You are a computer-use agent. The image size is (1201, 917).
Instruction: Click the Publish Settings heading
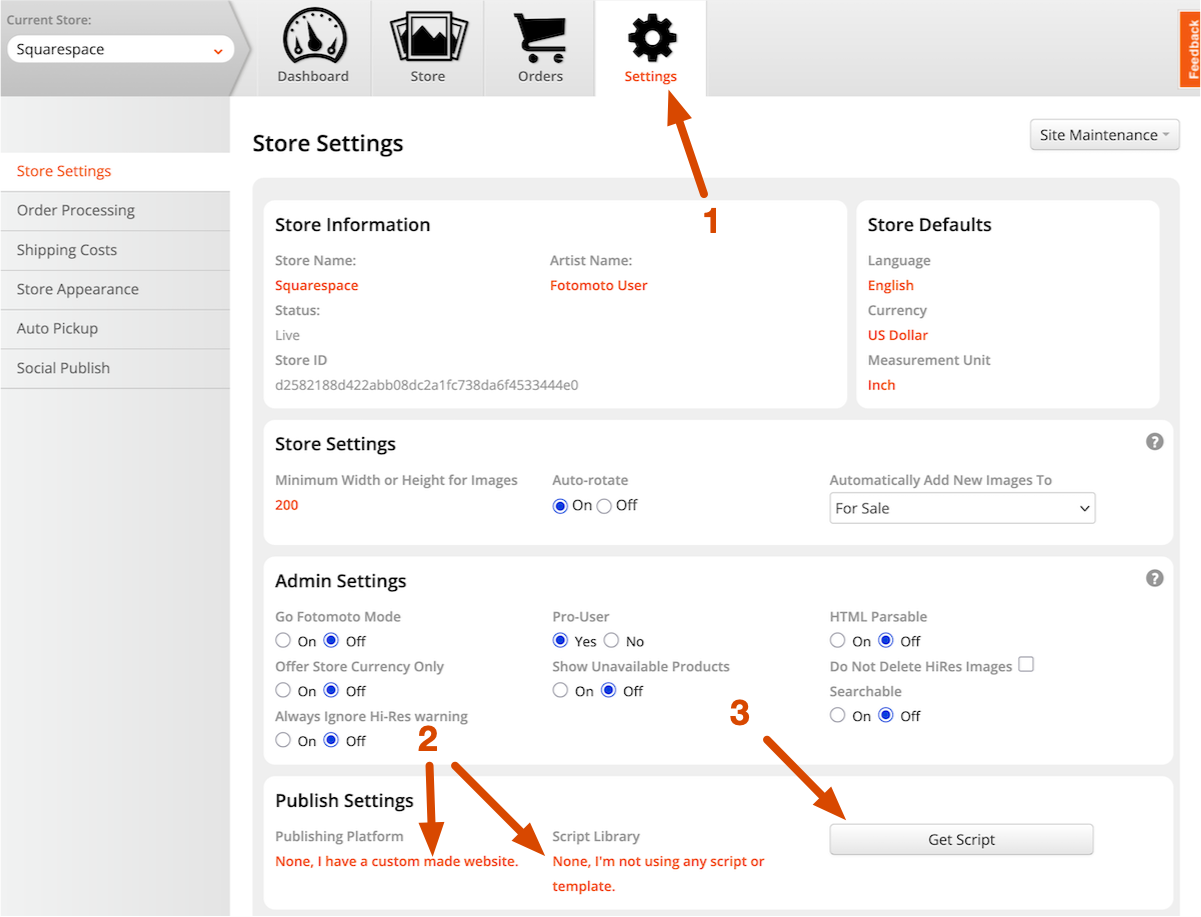point(344,801)
